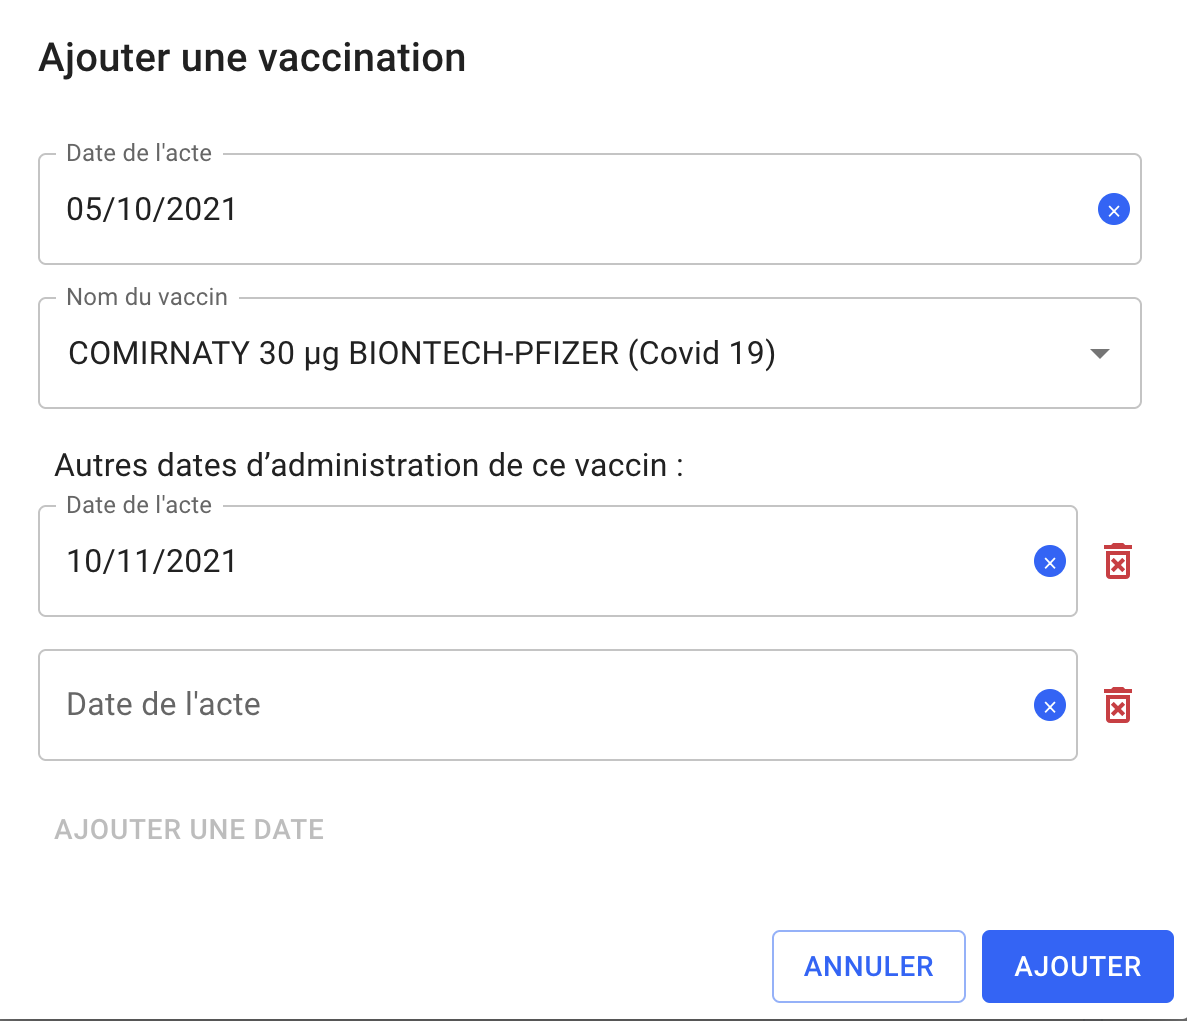
Task: Remove the empty date row using the red trash icon
Action: point(1118,705)
